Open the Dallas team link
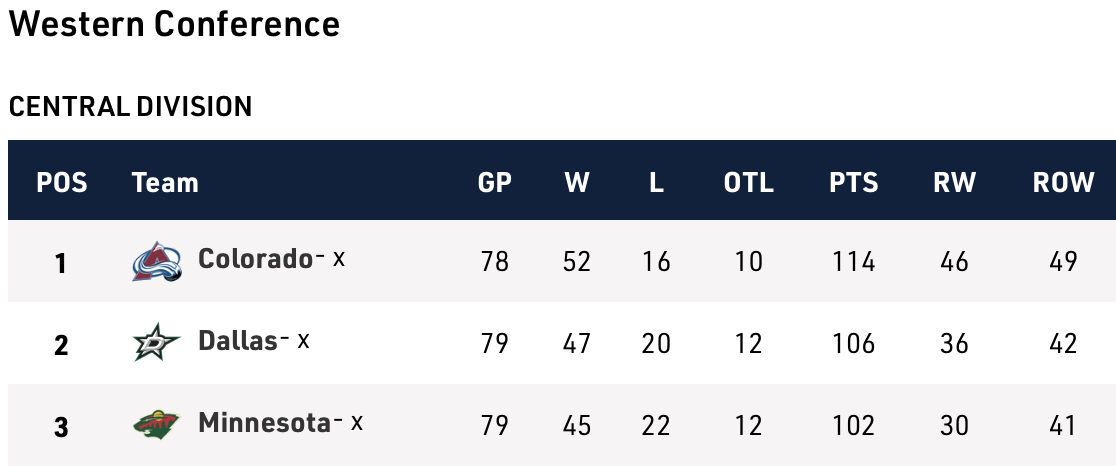The height and width of the screenshot is (466, 1116). [x=237, y=341]
